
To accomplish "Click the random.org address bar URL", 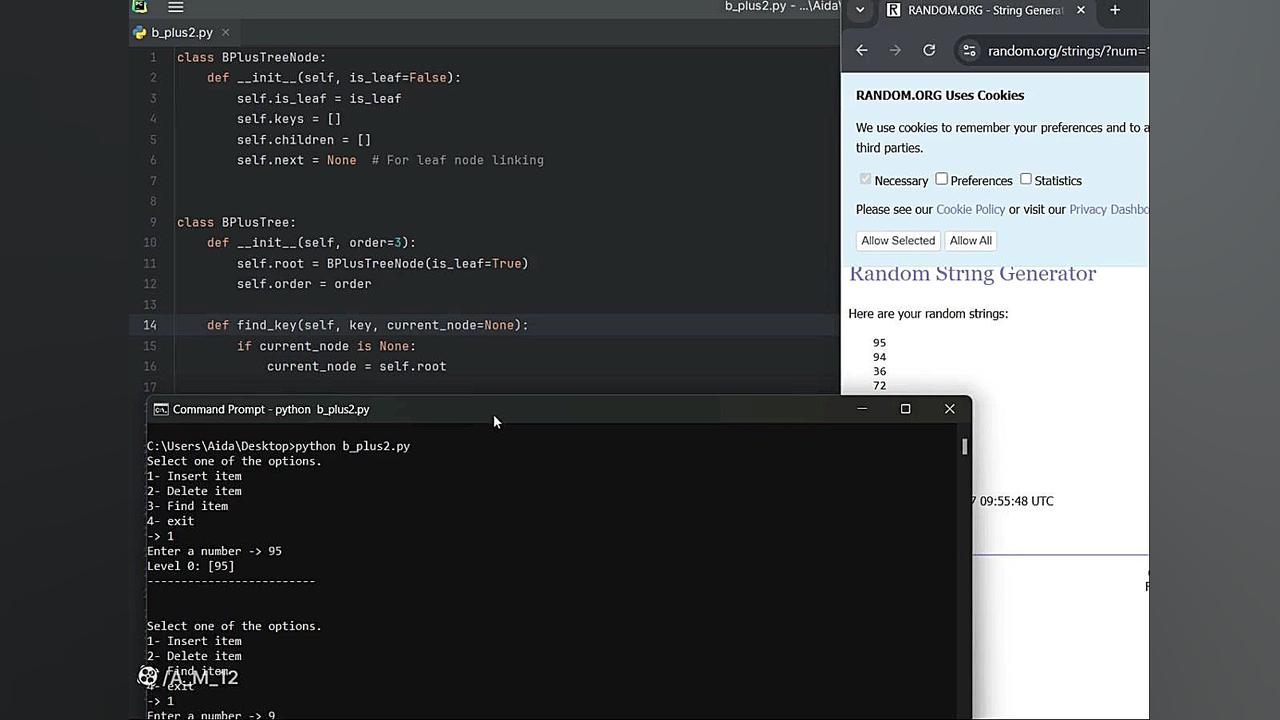I will pyautogui.click(x=1068, y=51).
